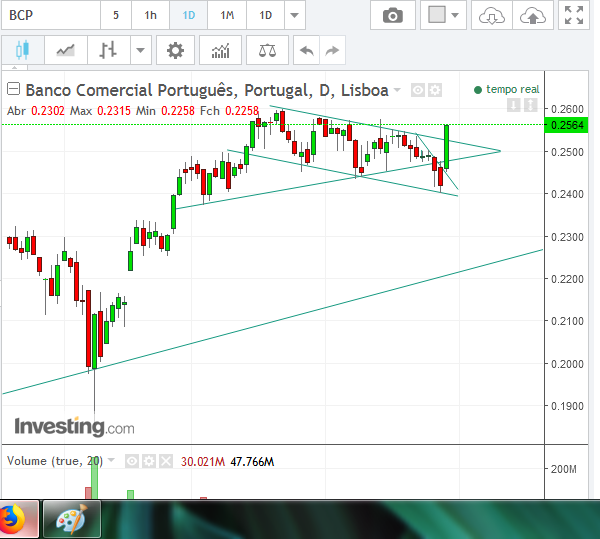Move pane down arrow button
This screenshot has height=539, width=600.
tap(514, 105)
